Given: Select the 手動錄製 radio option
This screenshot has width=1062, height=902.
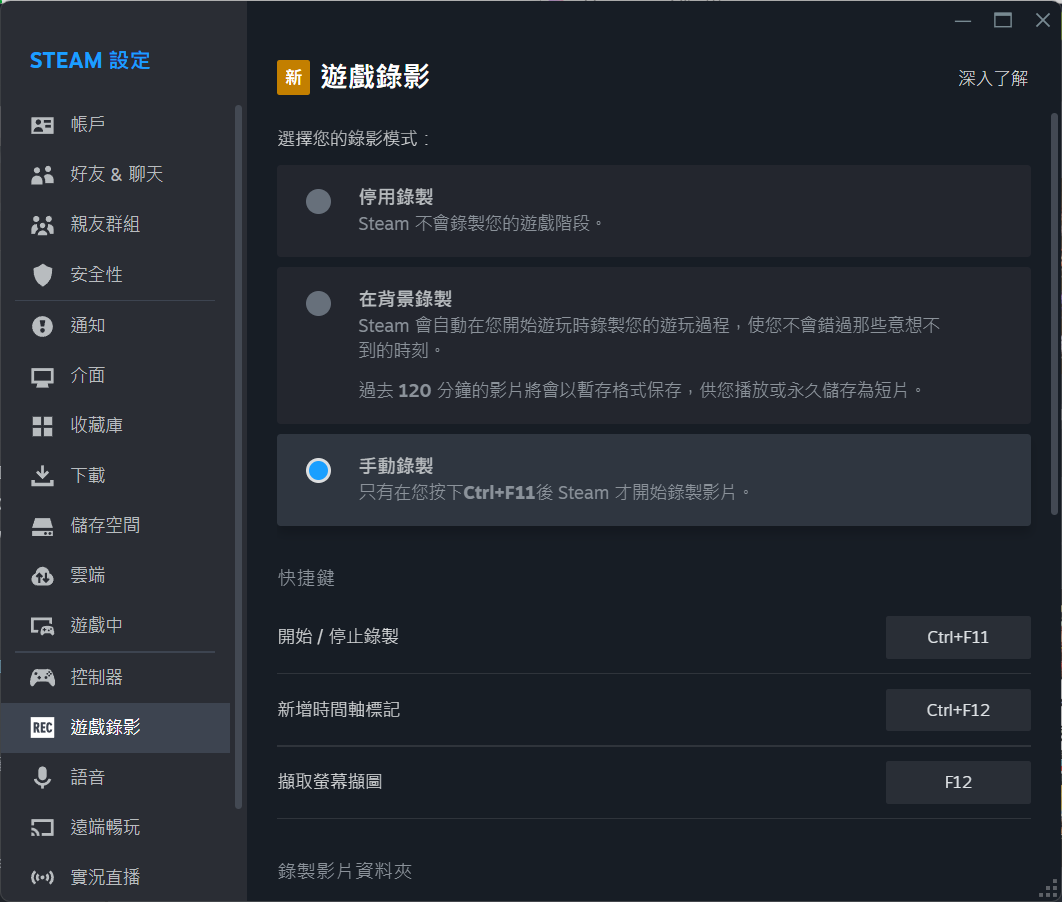Looking at the screenshot, I should [318, 470].
